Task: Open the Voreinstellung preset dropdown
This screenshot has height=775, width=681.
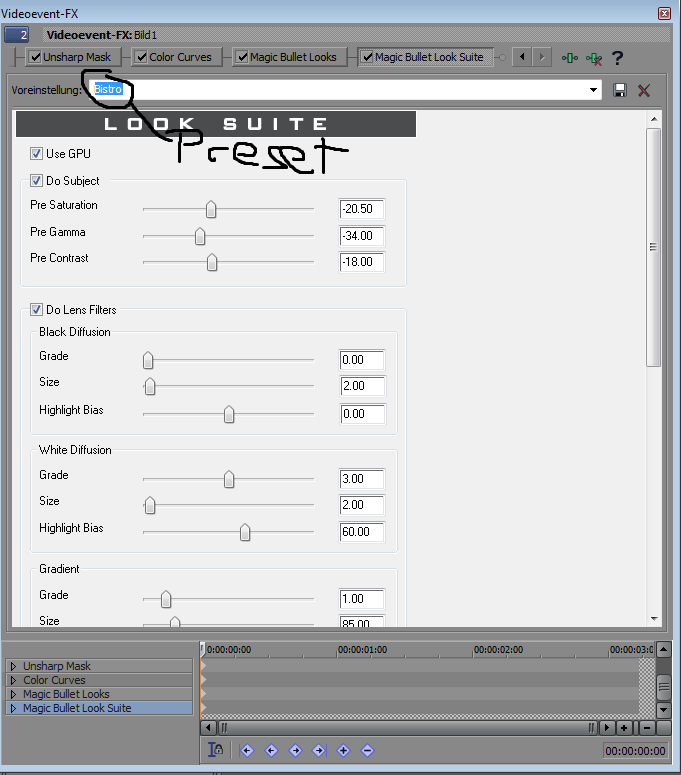Action: pos(595,90)
